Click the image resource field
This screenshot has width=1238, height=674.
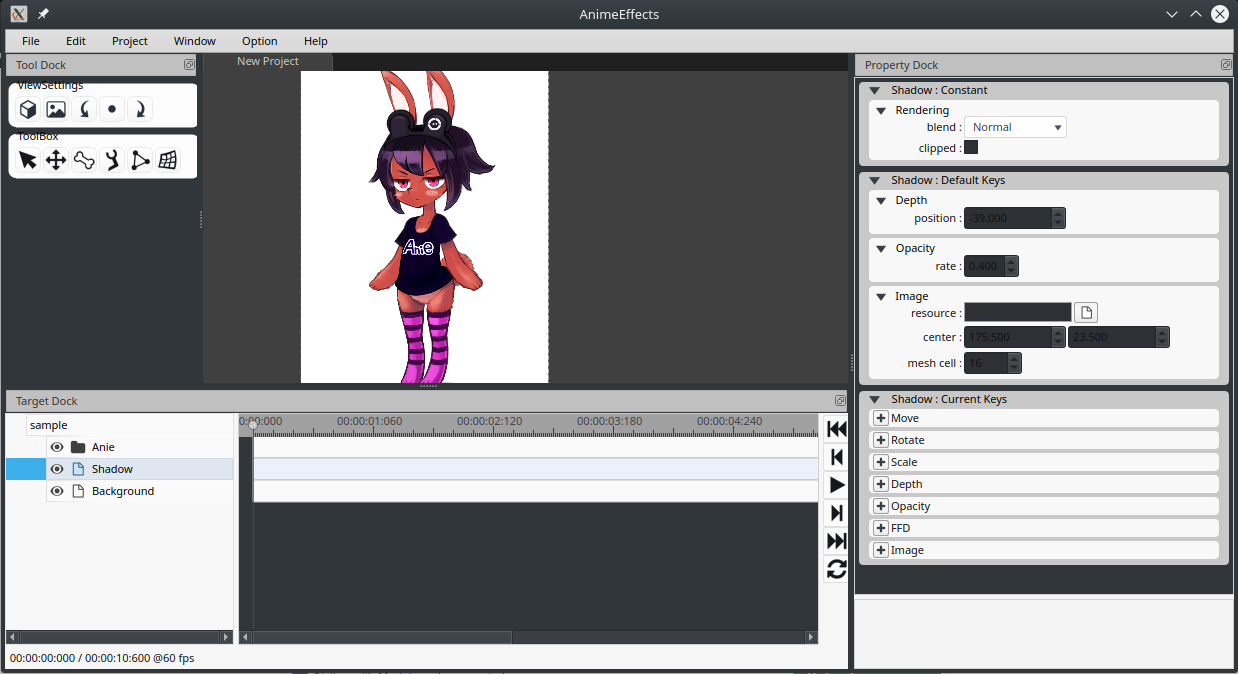coord(1018,313)
